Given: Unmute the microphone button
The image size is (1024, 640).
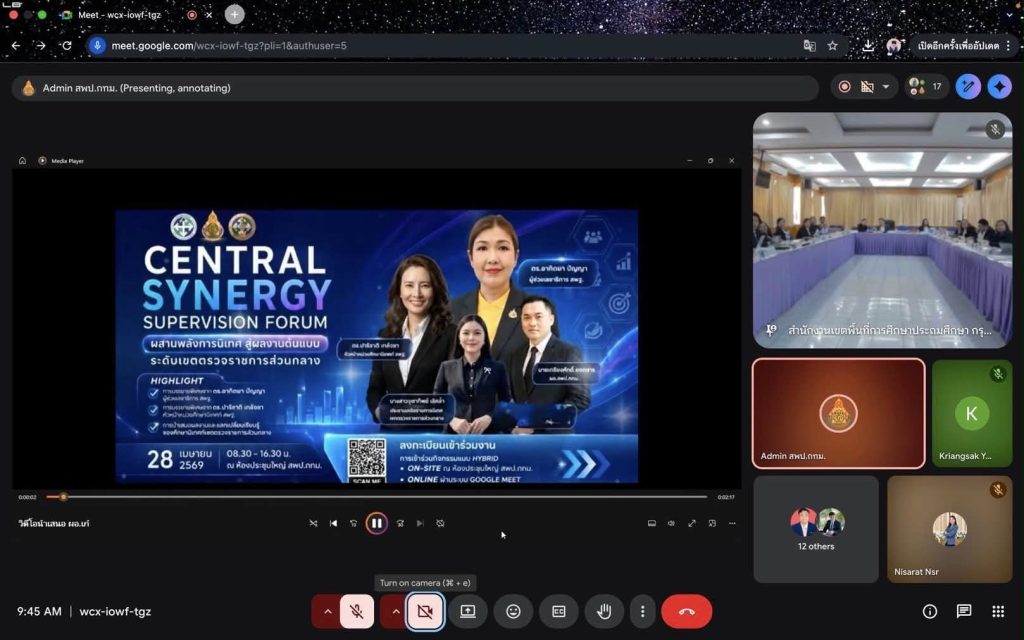Looking at the screenshot, I should coord(357,611).
